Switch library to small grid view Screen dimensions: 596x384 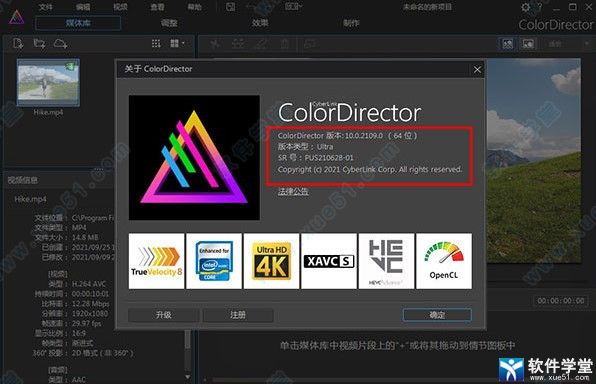coord(156,44)
